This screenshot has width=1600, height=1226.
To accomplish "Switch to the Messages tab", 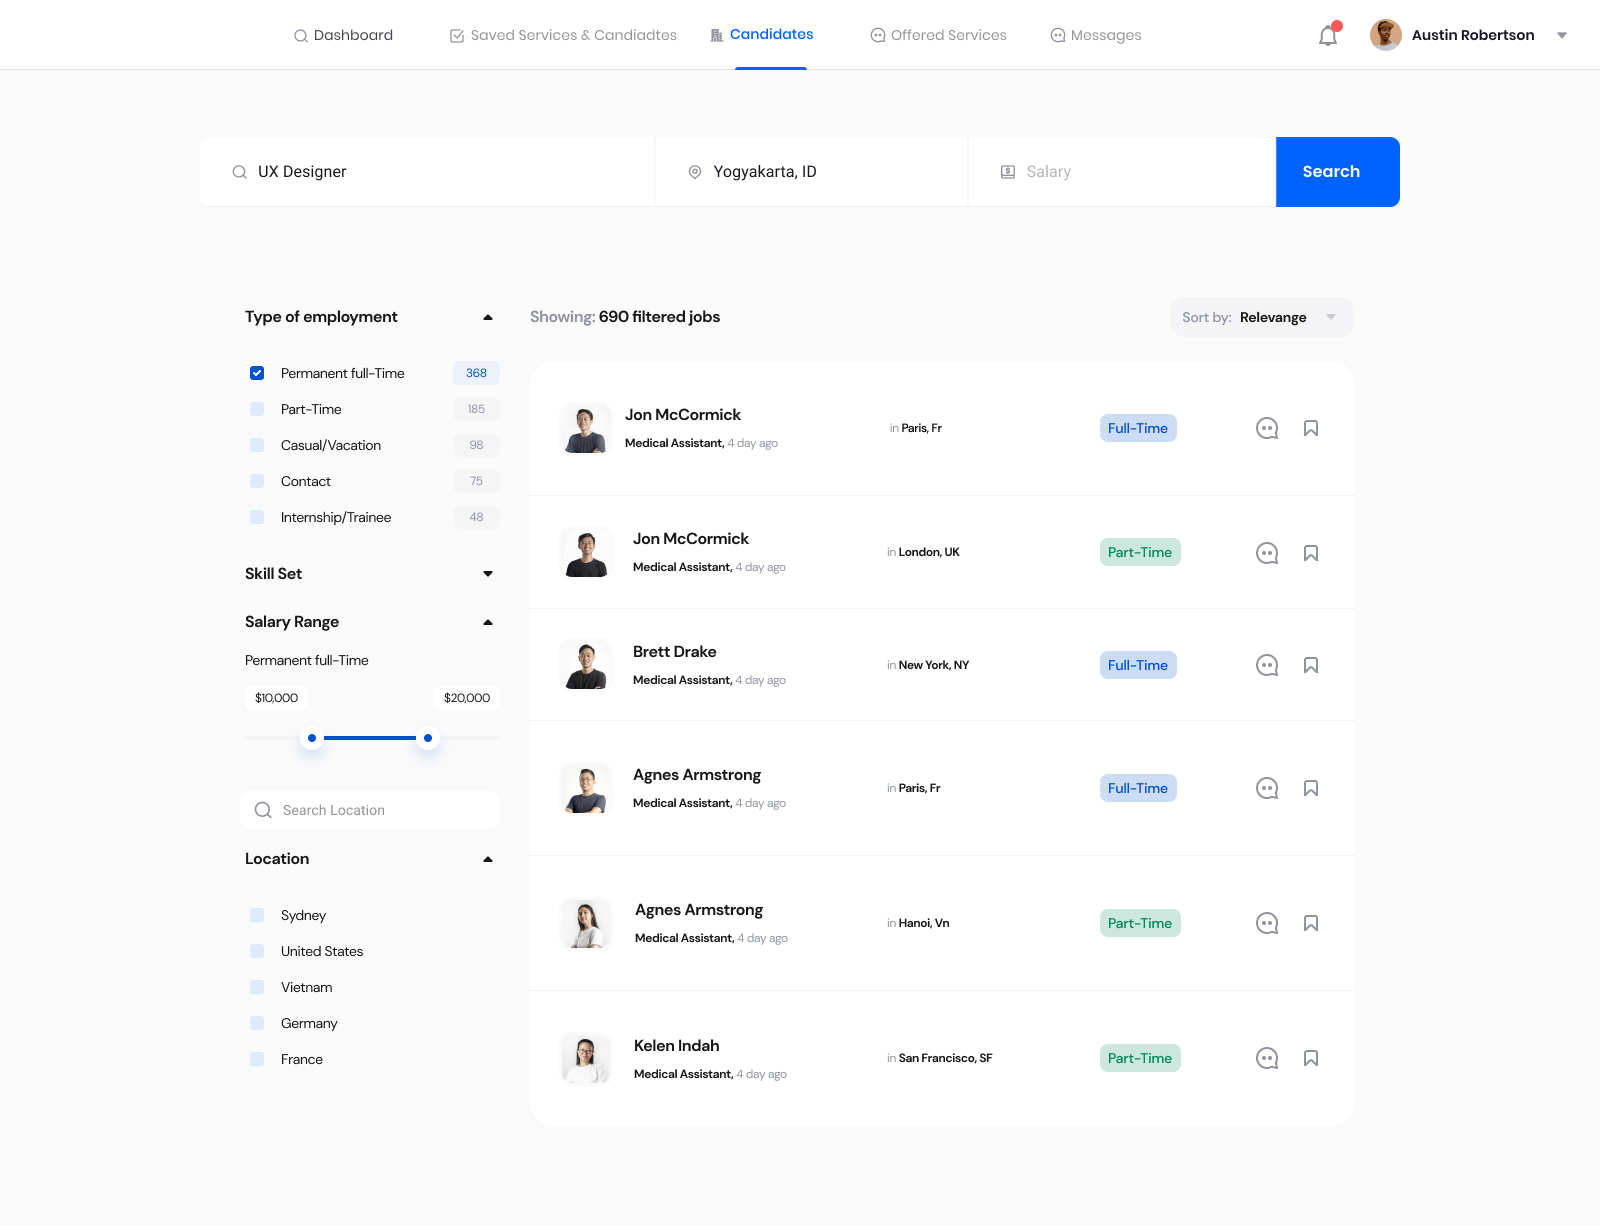I will [x=1095, y=35].
